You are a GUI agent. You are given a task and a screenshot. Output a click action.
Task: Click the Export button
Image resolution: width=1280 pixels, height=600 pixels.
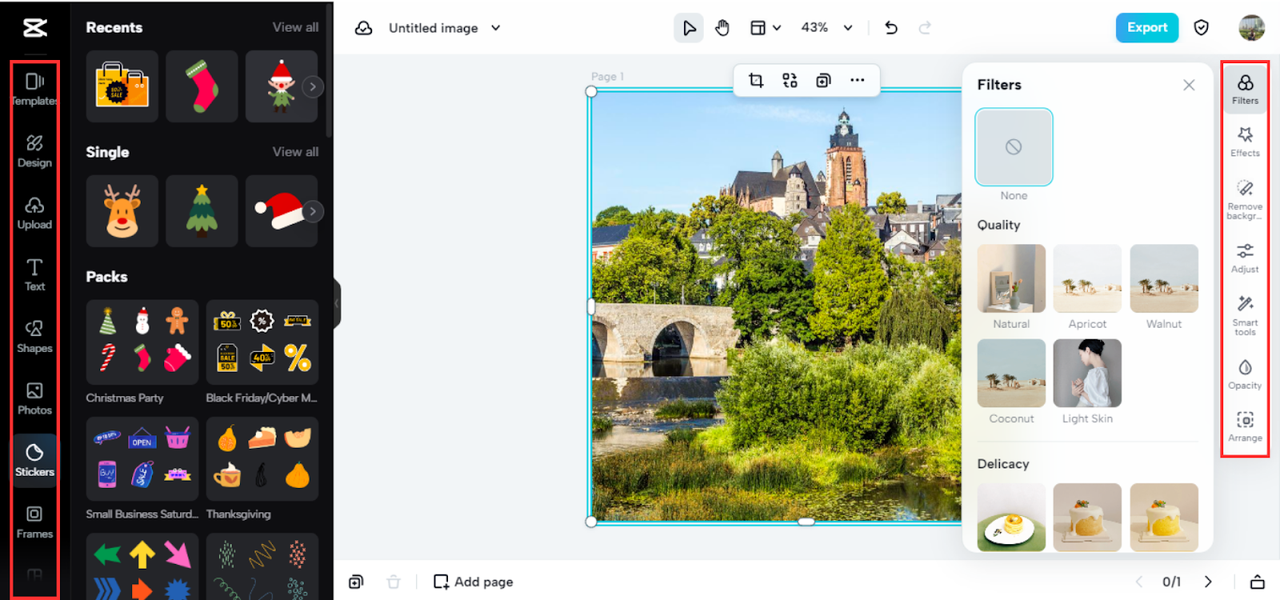[x=1147, y=28]
